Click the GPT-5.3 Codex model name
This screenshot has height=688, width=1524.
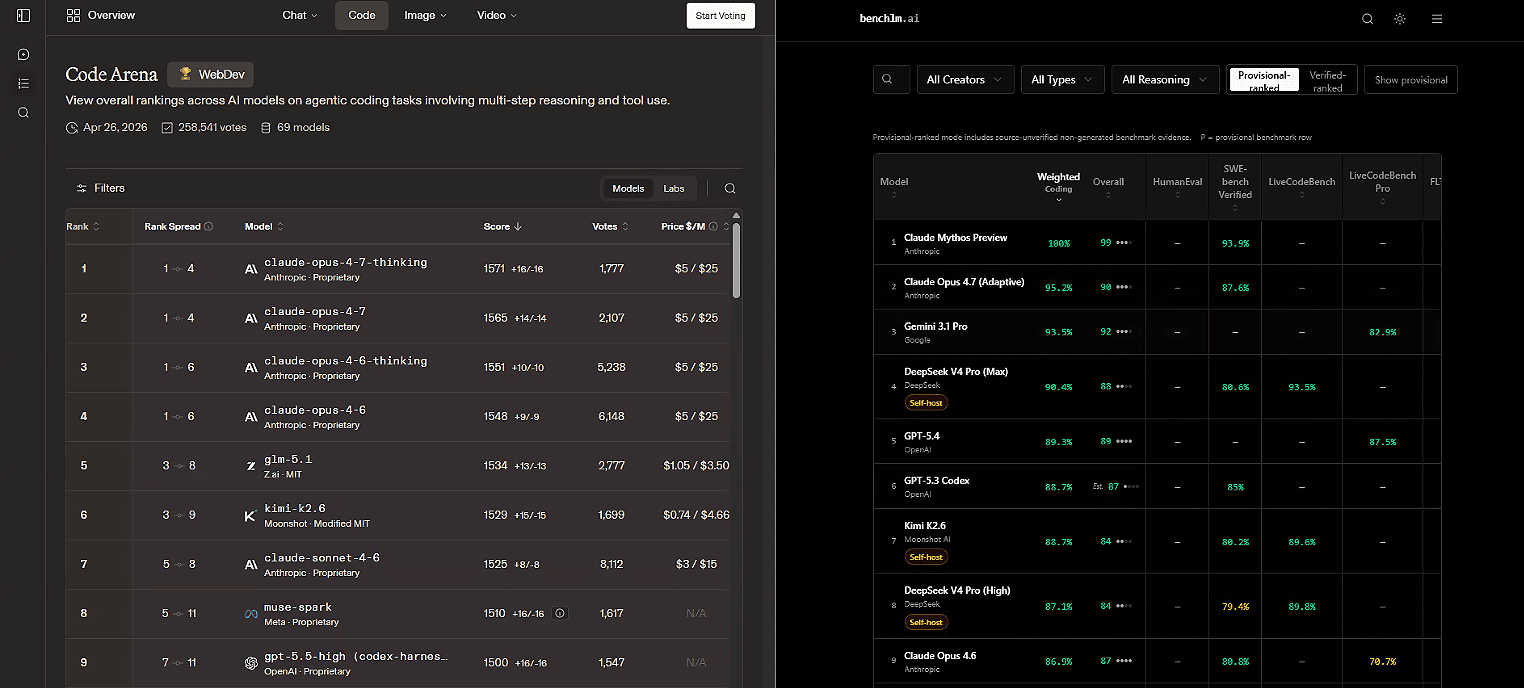click(x=937, y=480)
